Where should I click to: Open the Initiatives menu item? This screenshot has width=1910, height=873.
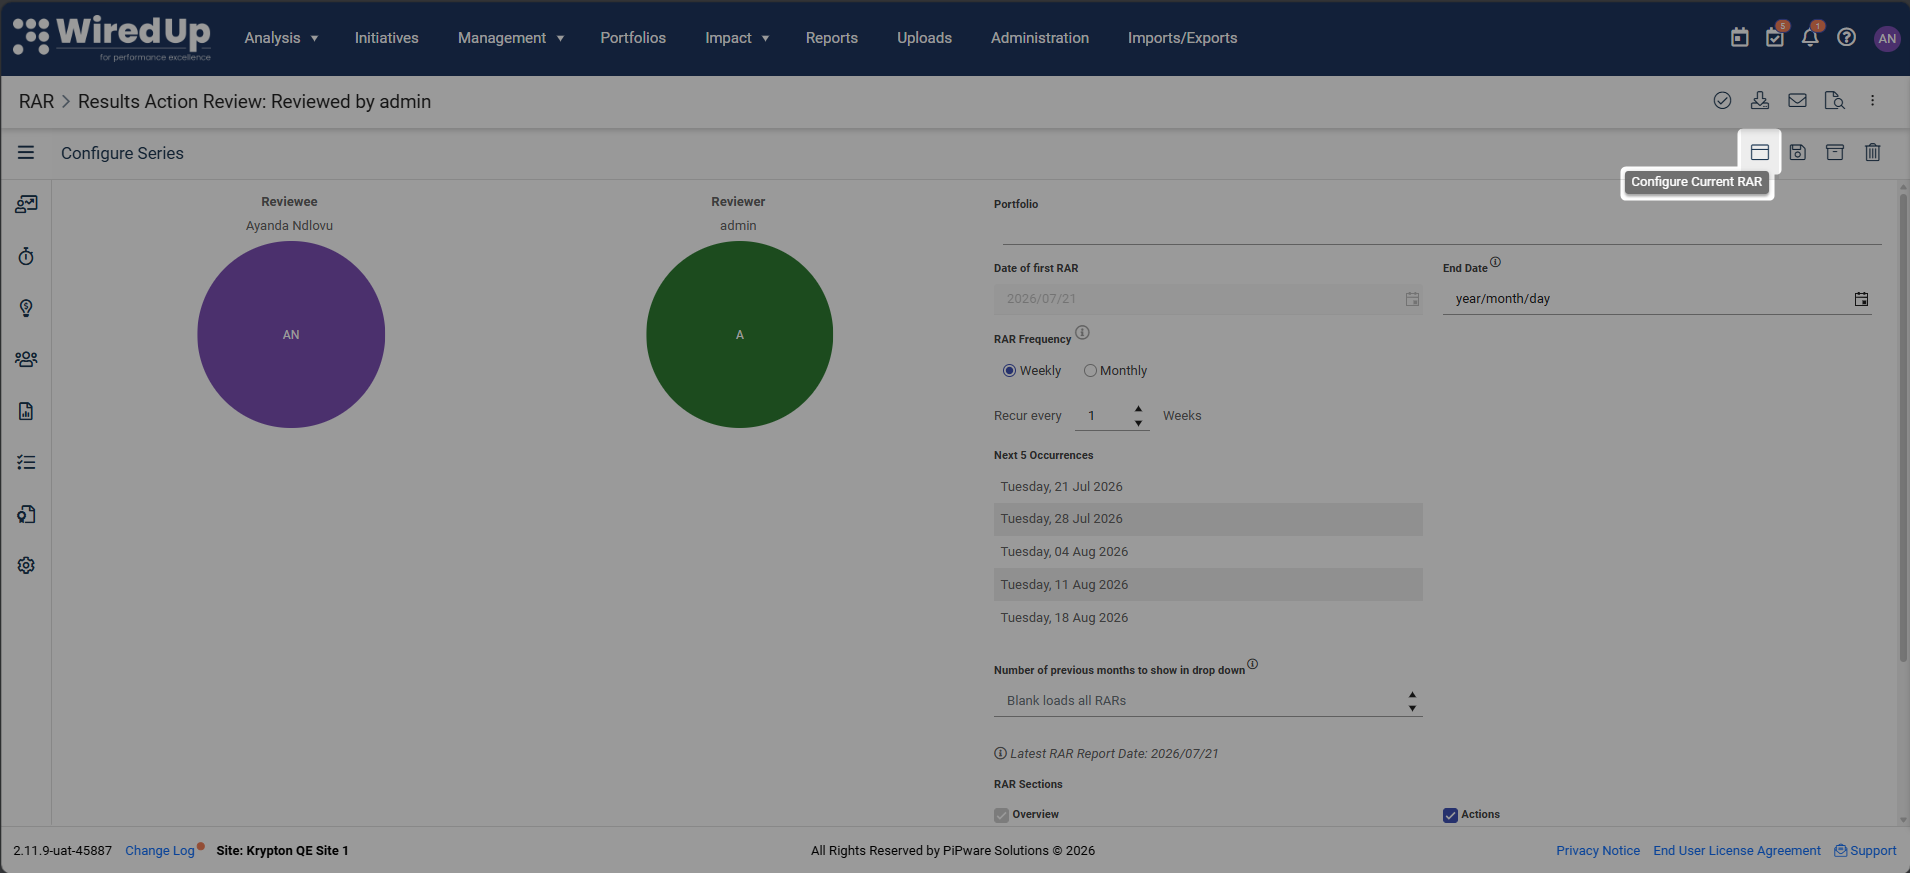[387, 38]
